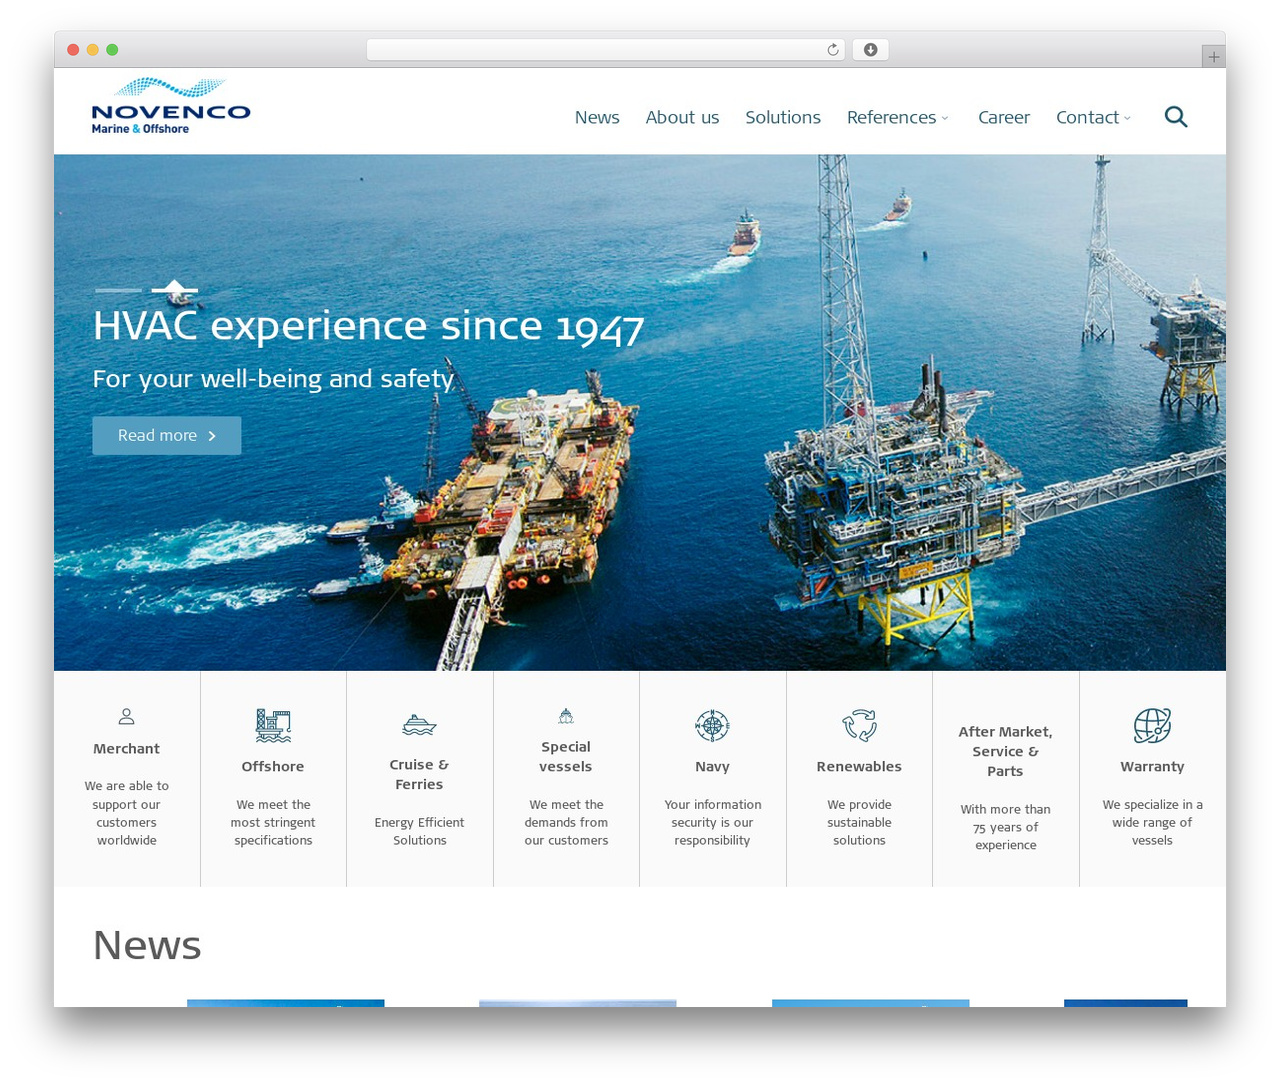This screenshot has height=1084, width=1280.
Task: Click 'We provide sustainable solutions' text
Action: [x=859, y=822]
